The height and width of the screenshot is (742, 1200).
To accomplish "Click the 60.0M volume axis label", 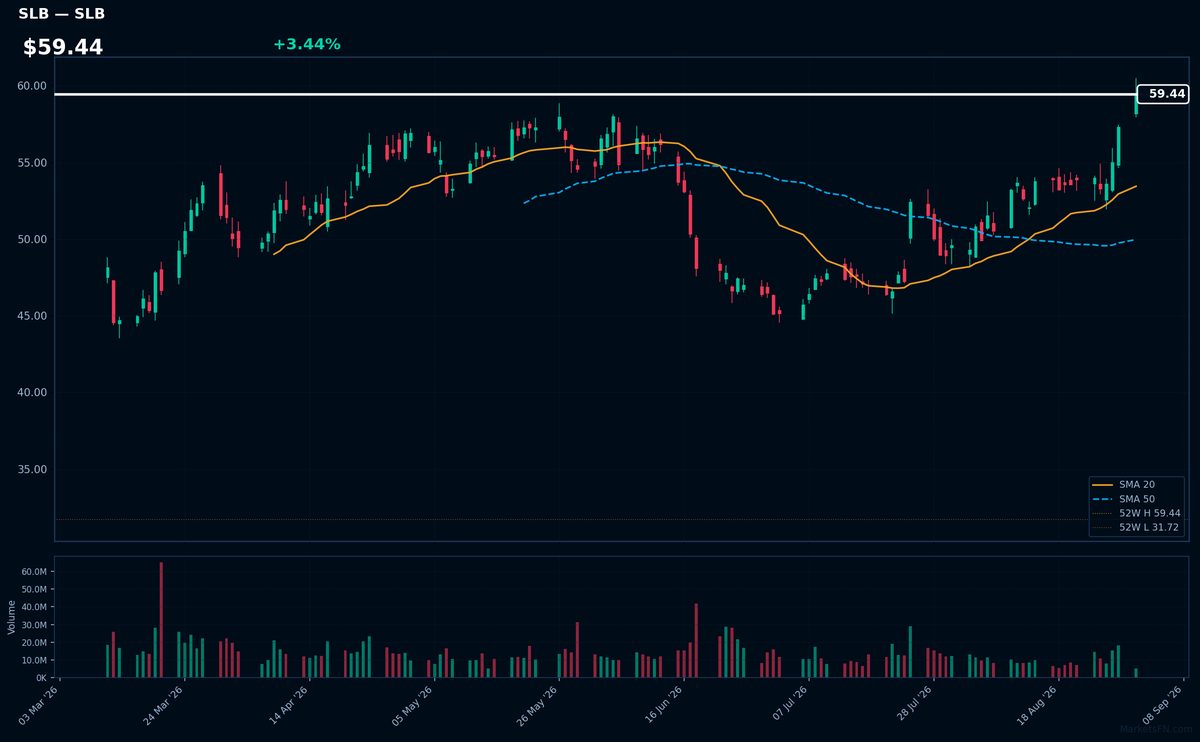I will (34, 571).
